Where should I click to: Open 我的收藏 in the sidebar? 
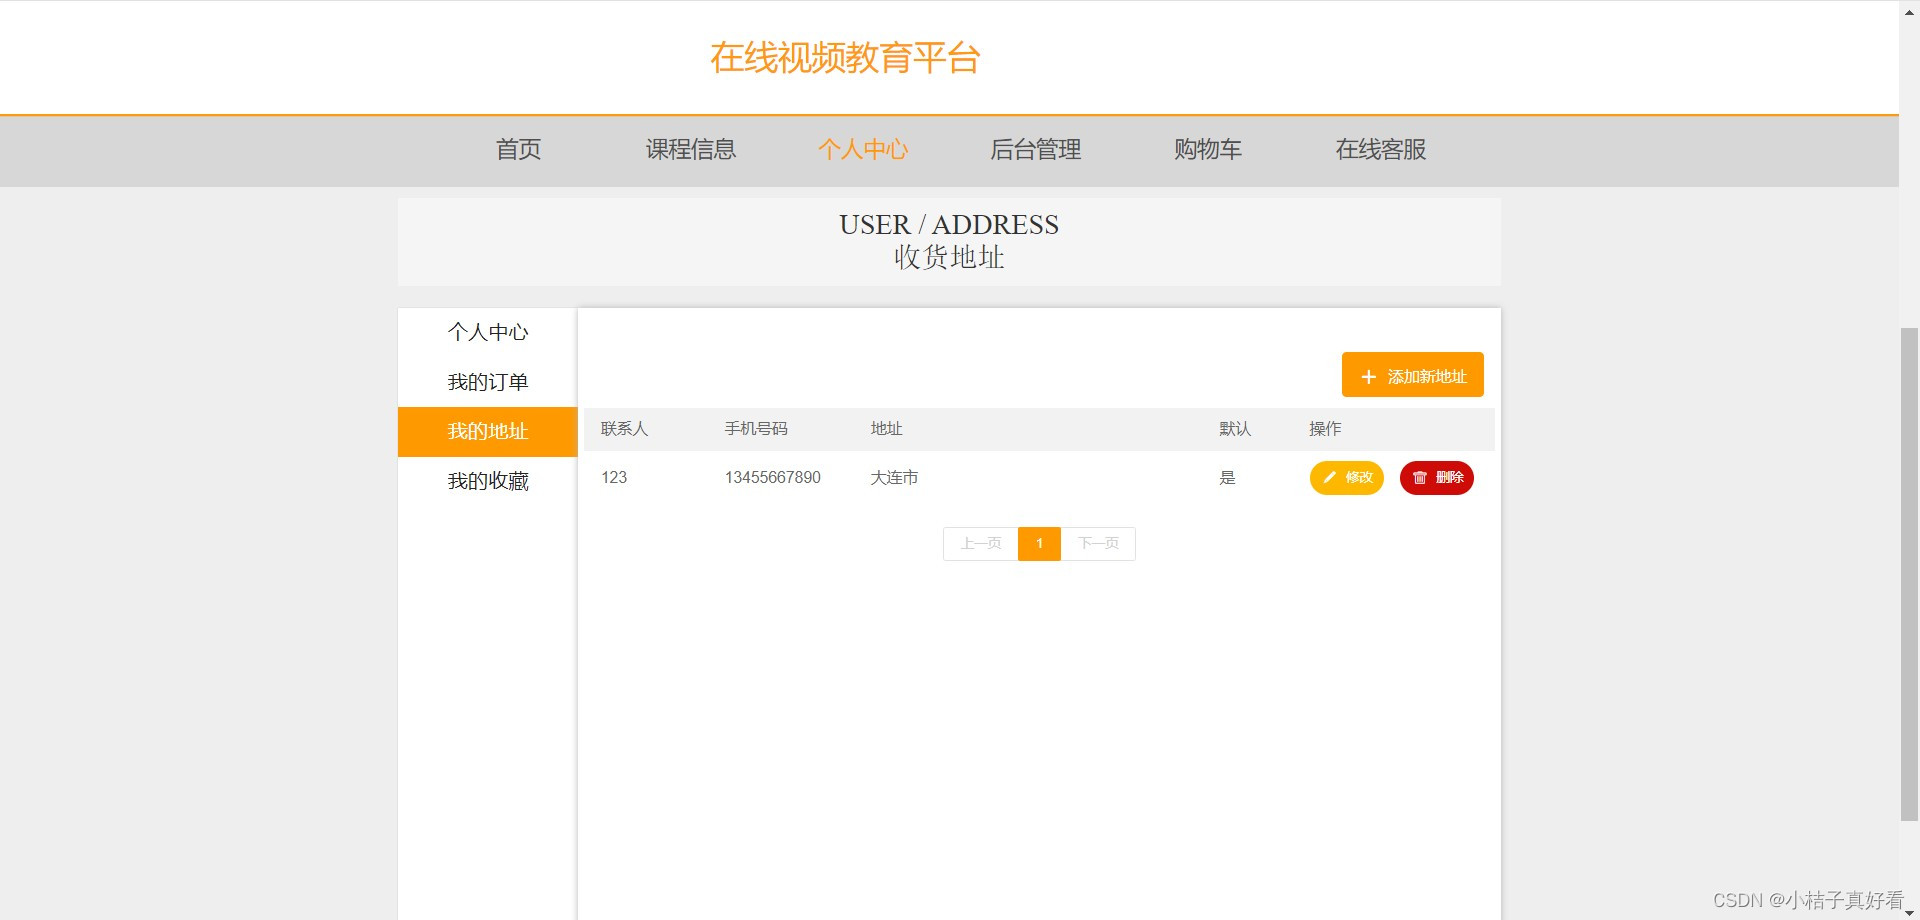coord(488,482)
